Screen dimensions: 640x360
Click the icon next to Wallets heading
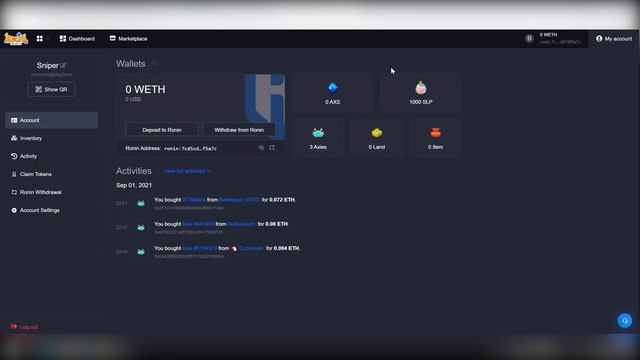[154, 64]
